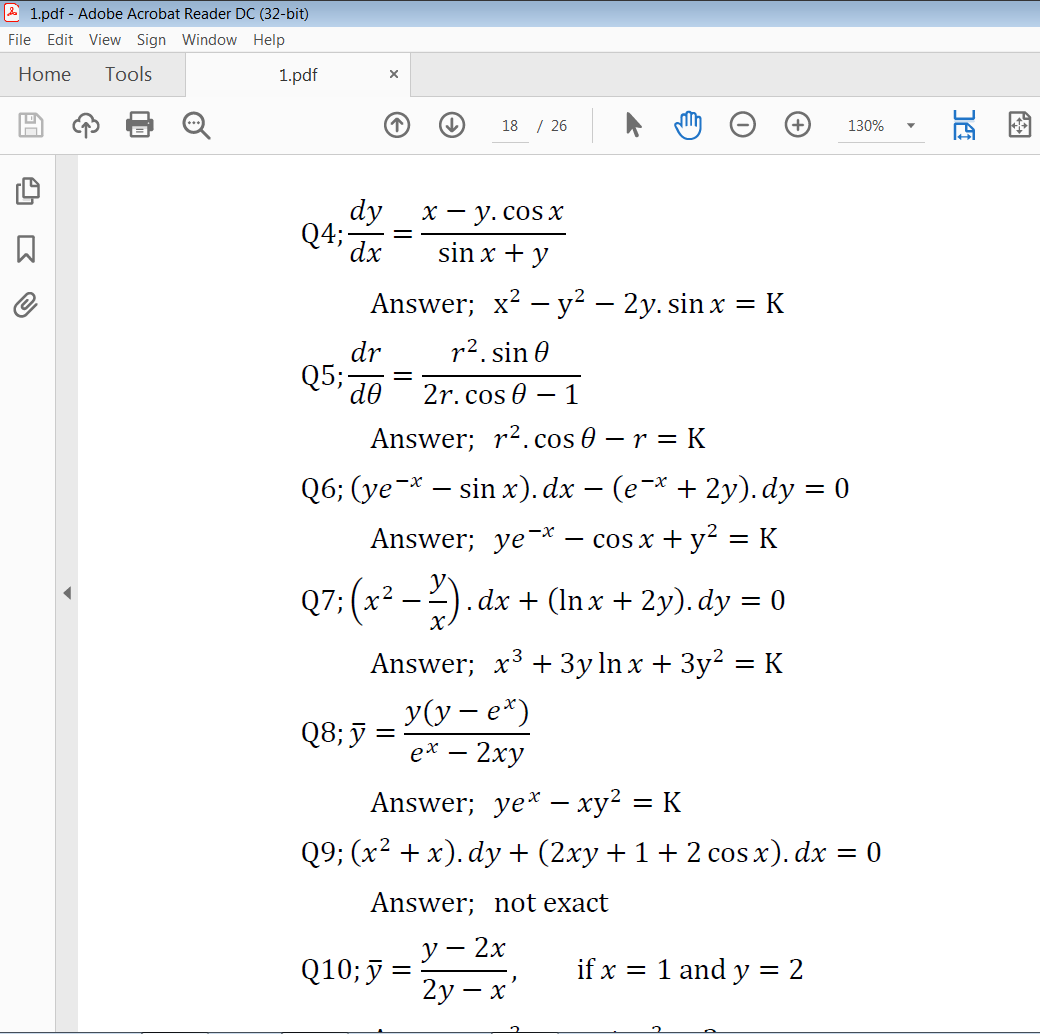This screenshot has width=1040, height=1034.
Task: Open the zoom percentage dropdown
Action: pos(909,125)
